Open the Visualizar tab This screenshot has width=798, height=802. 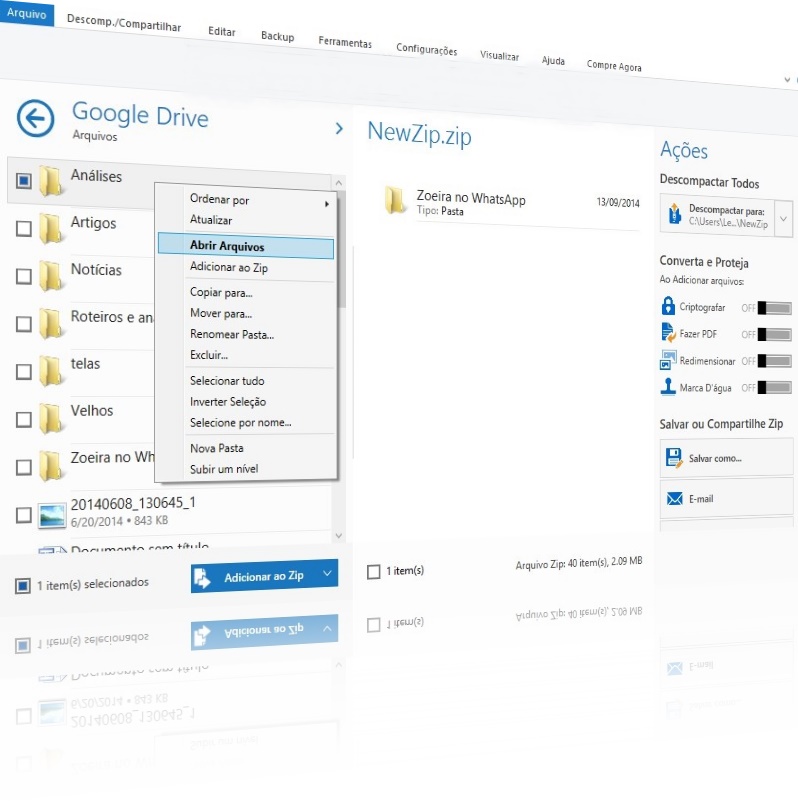(499, 55)
